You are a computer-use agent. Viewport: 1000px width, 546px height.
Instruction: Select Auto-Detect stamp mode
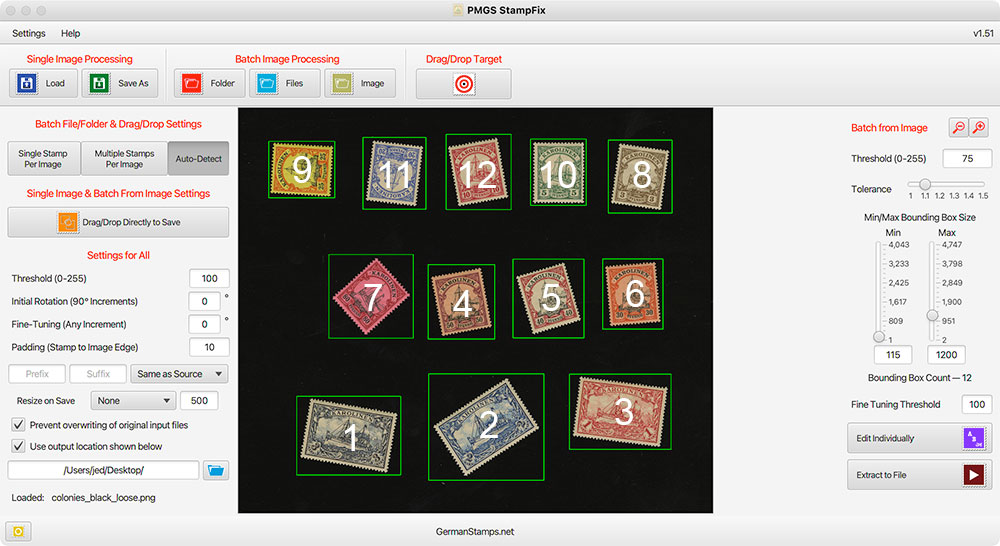[198, 158]
